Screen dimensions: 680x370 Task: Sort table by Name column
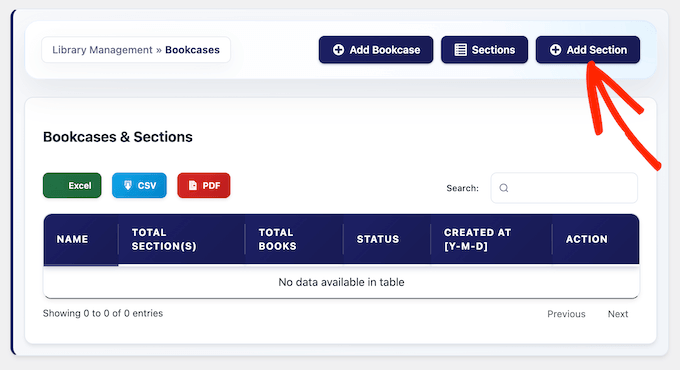(x=81, y=239)
